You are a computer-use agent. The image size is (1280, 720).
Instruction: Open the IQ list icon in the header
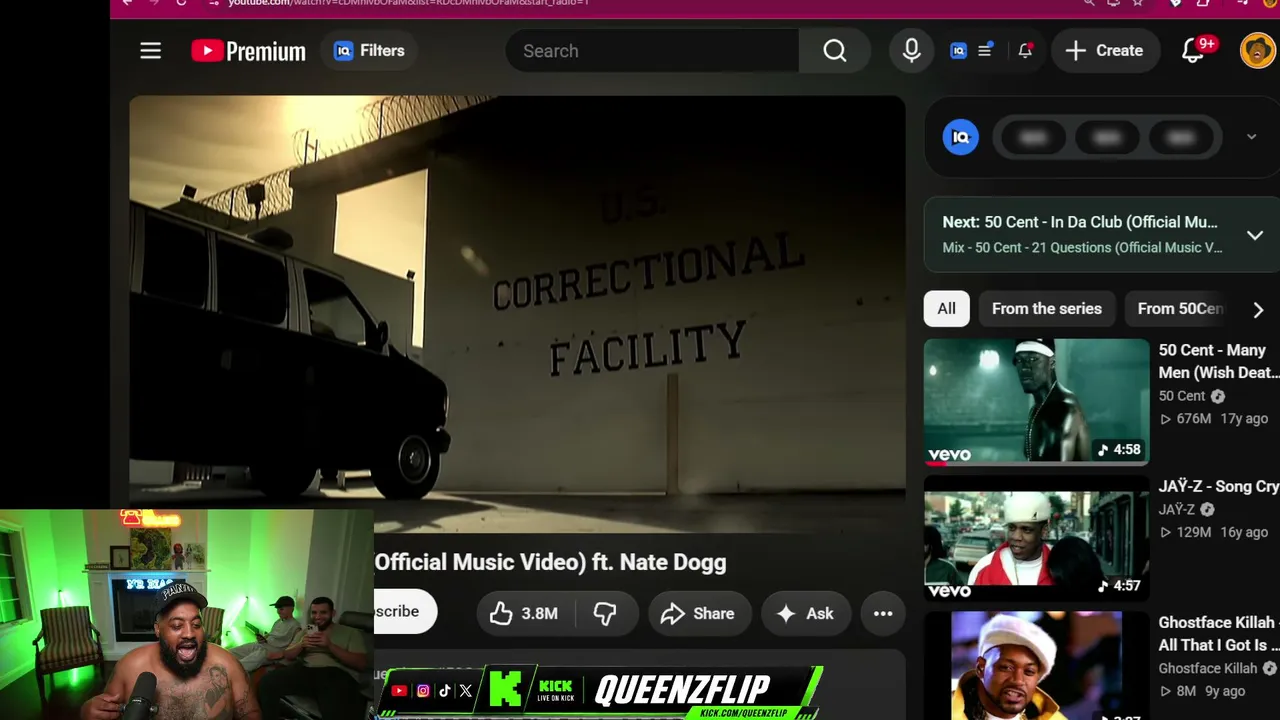985,51
